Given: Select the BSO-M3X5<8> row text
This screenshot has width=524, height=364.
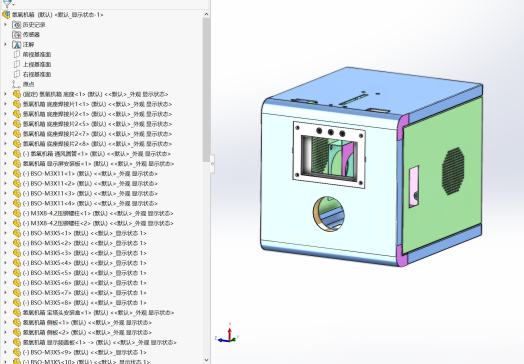Looking at the screenshot, I should coord(85,303).
